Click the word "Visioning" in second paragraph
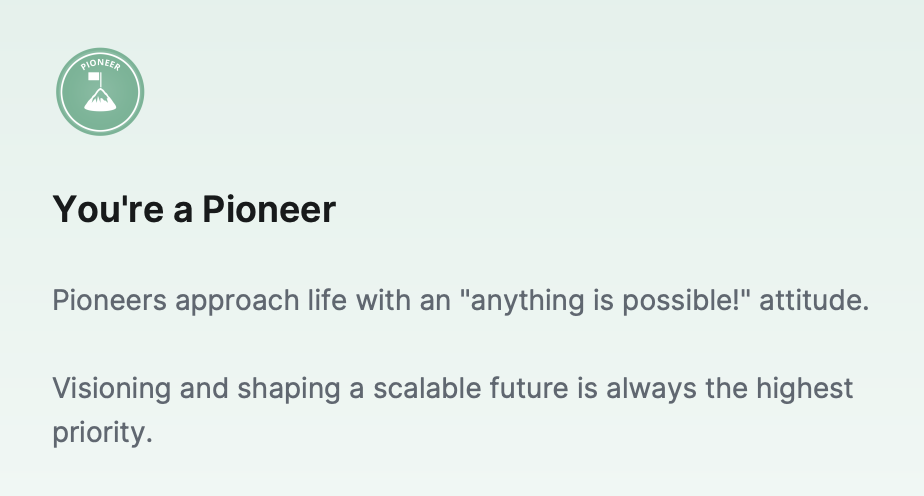The width and height of the screenshot is (924, 496). [112, 389]
